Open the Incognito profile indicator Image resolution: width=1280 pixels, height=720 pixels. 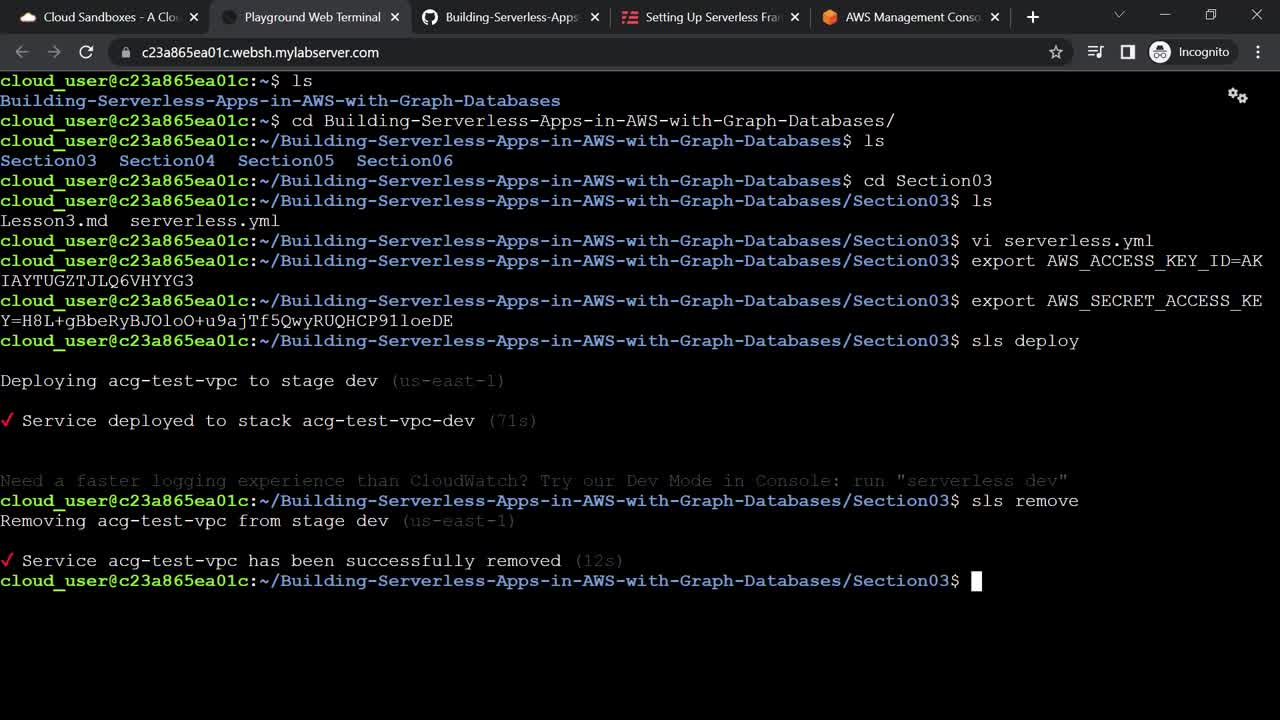(1190, 52)
